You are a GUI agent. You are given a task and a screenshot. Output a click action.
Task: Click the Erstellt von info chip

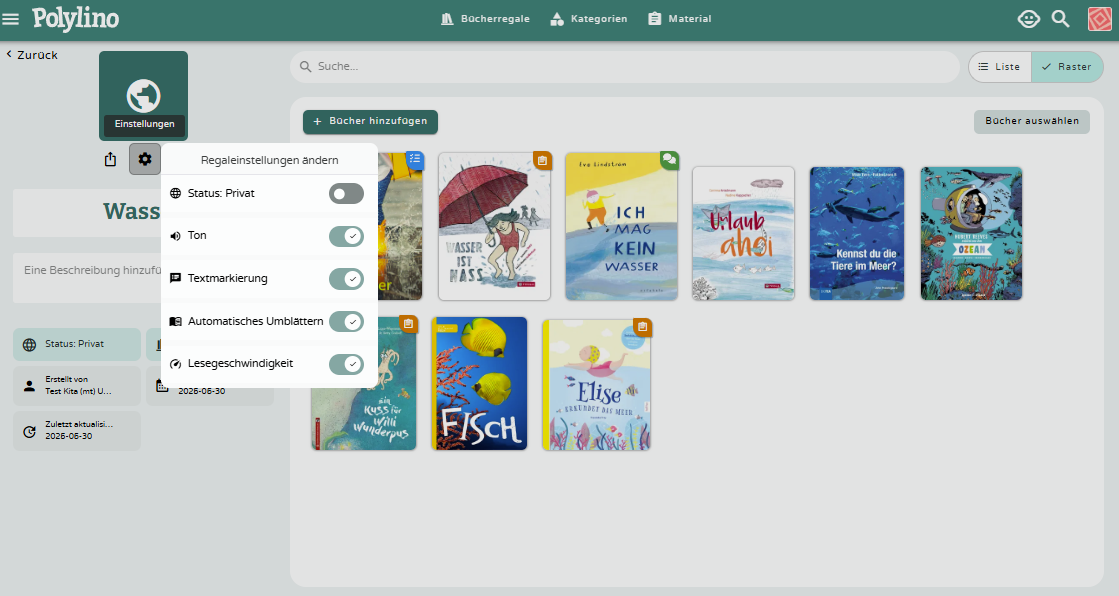77,385
